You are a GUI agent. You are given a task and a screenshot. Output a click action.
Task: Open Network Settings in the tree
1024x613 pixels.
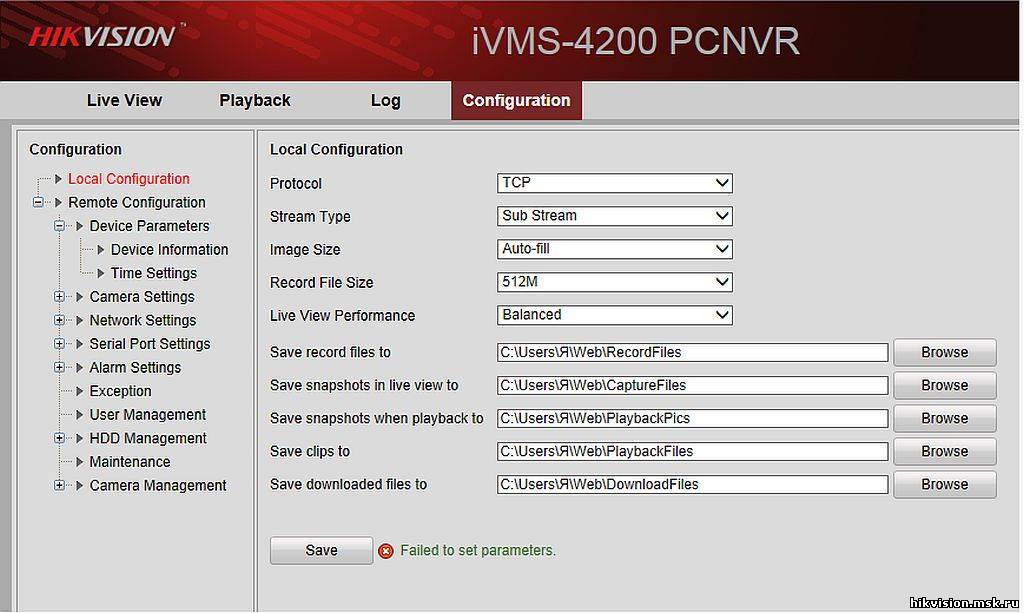coord(142,320)
